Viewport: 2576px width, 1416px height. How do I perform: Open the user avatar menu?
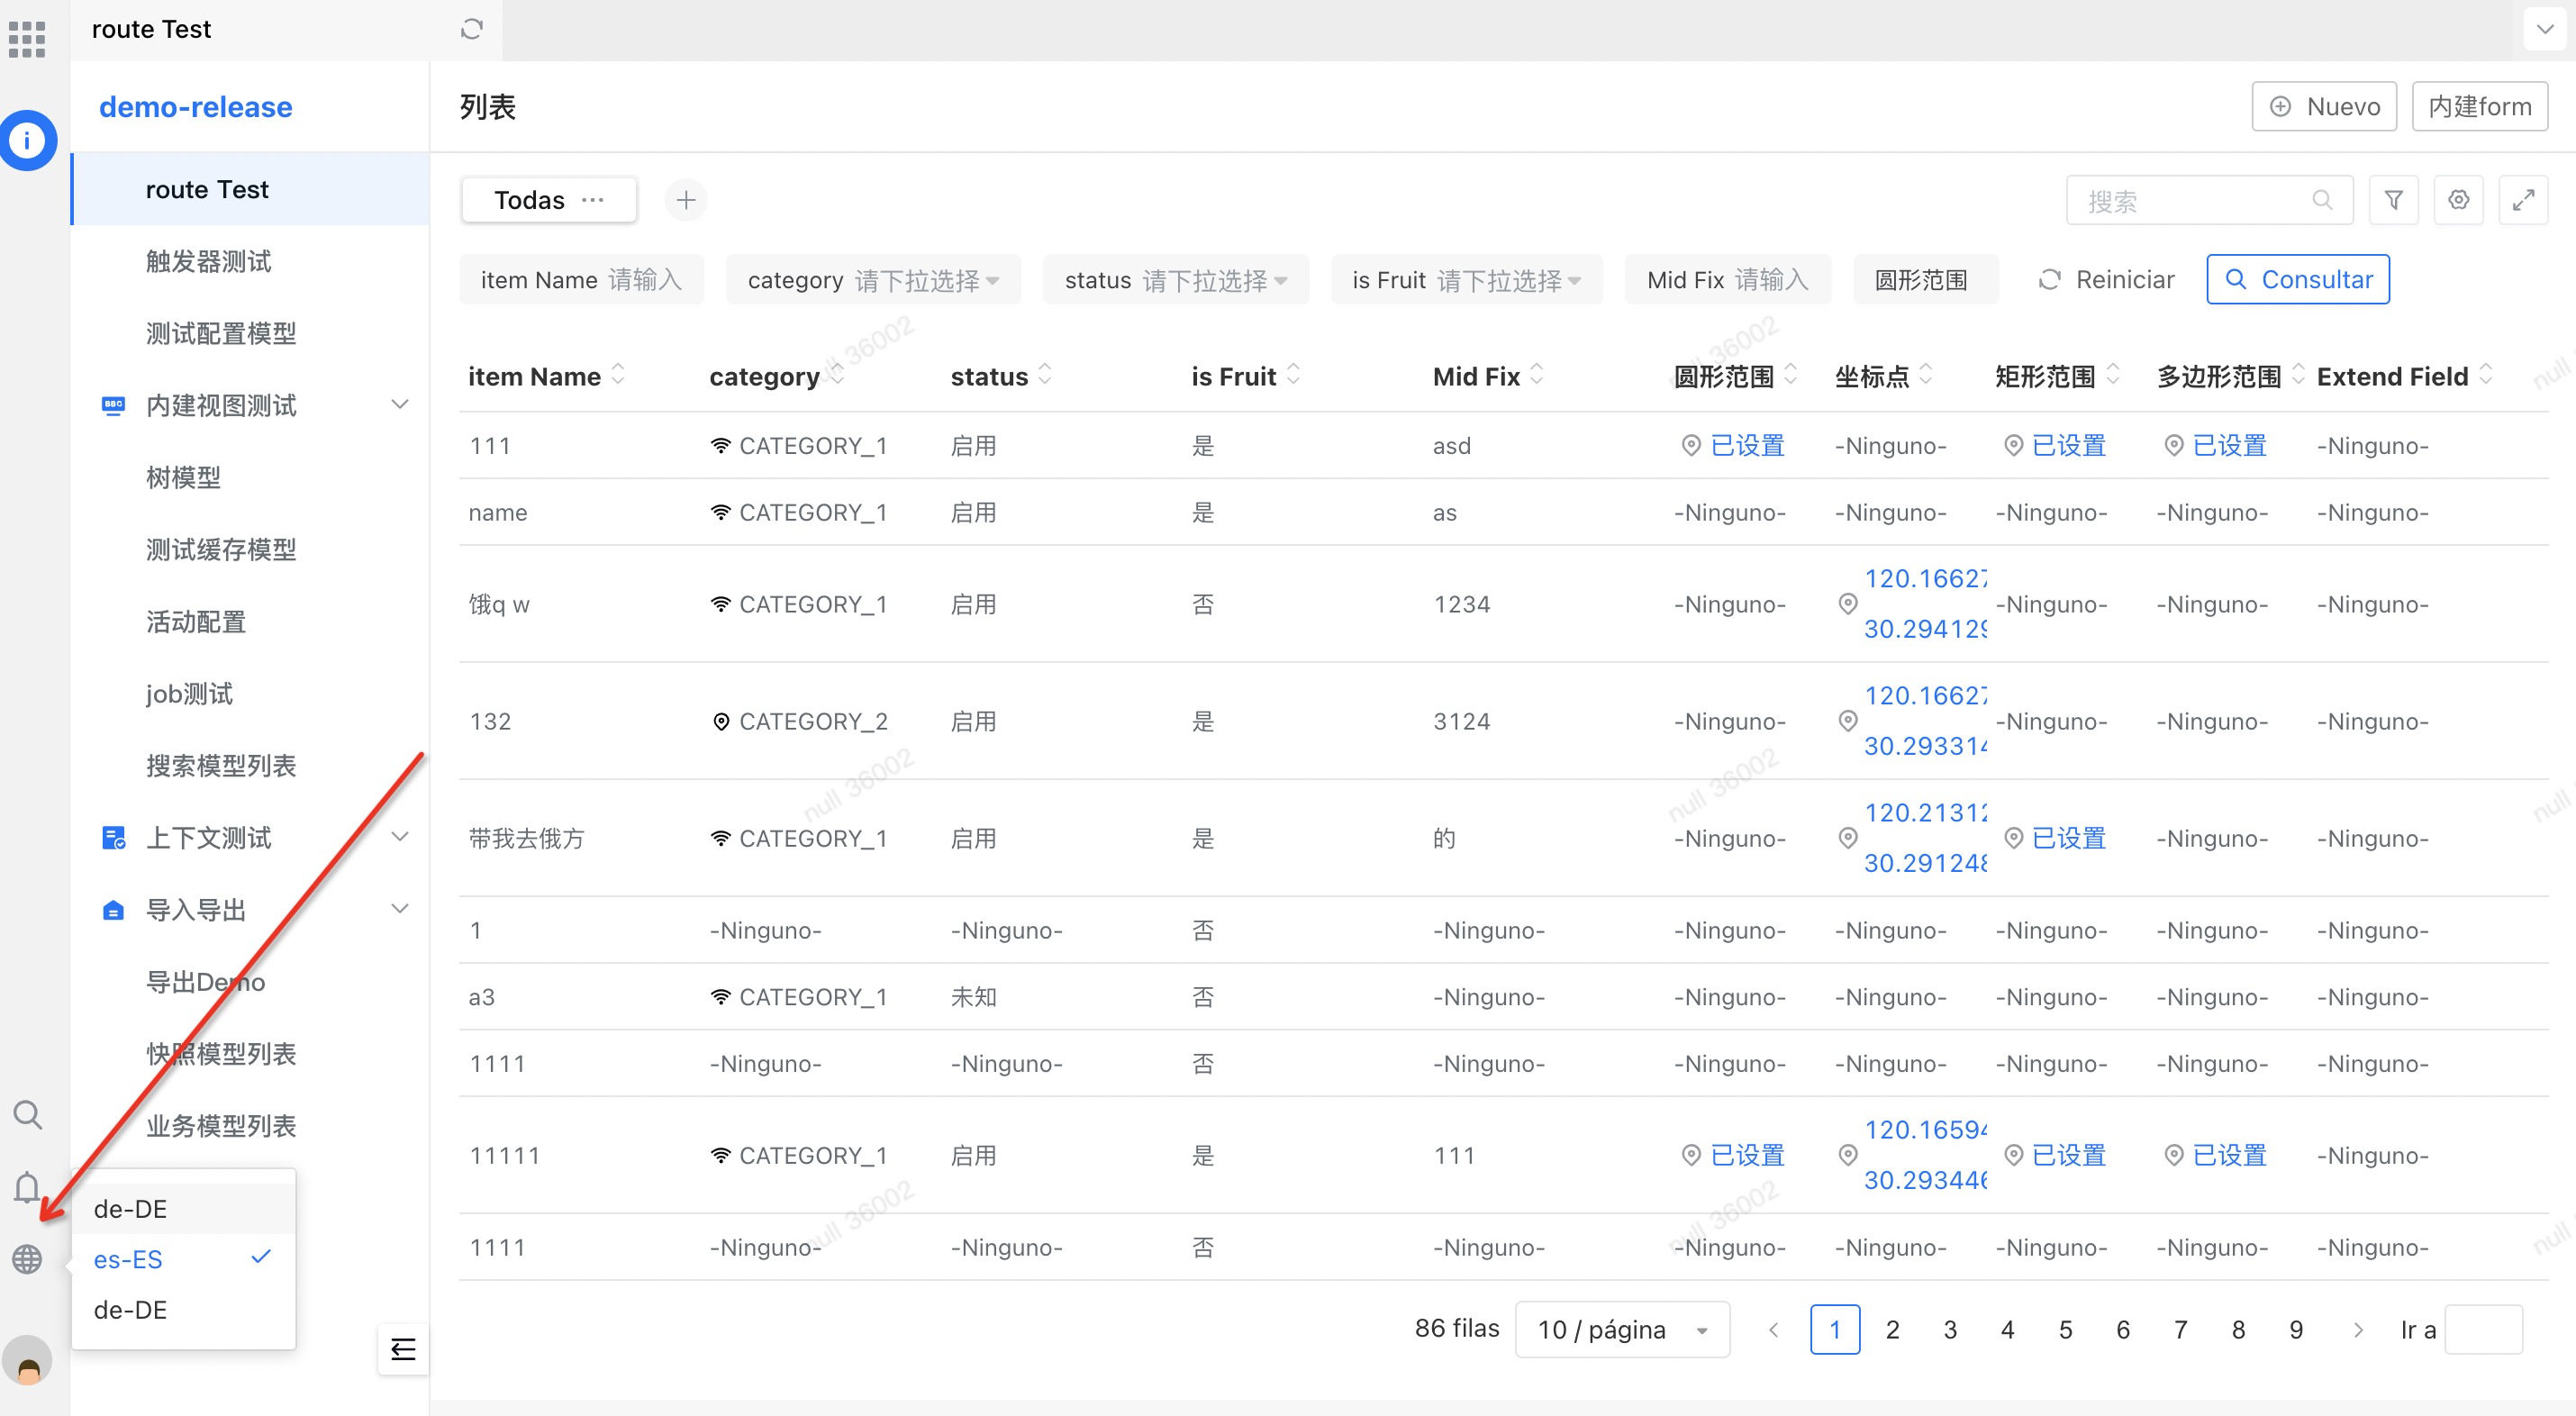point(27,1360)
